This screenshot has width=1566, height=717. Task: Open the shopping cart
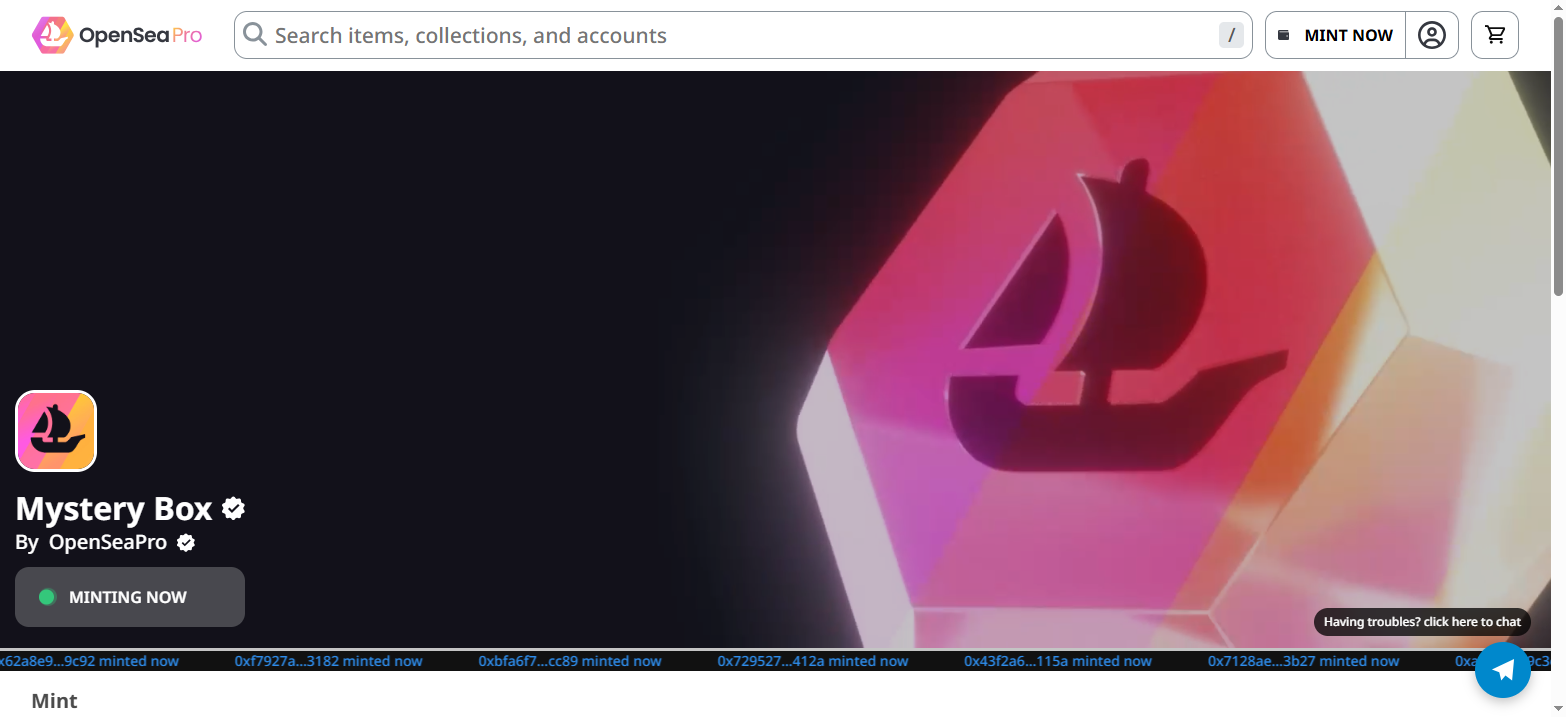(x=1495, y=35)
